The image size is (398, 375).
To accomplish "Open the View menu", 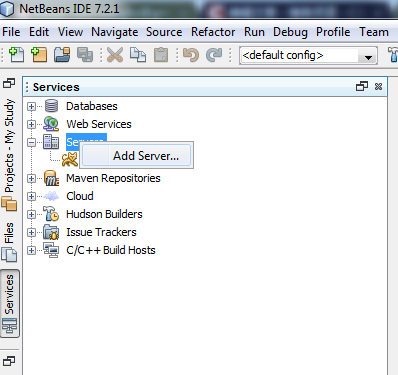I will click(x=70, y=32).
